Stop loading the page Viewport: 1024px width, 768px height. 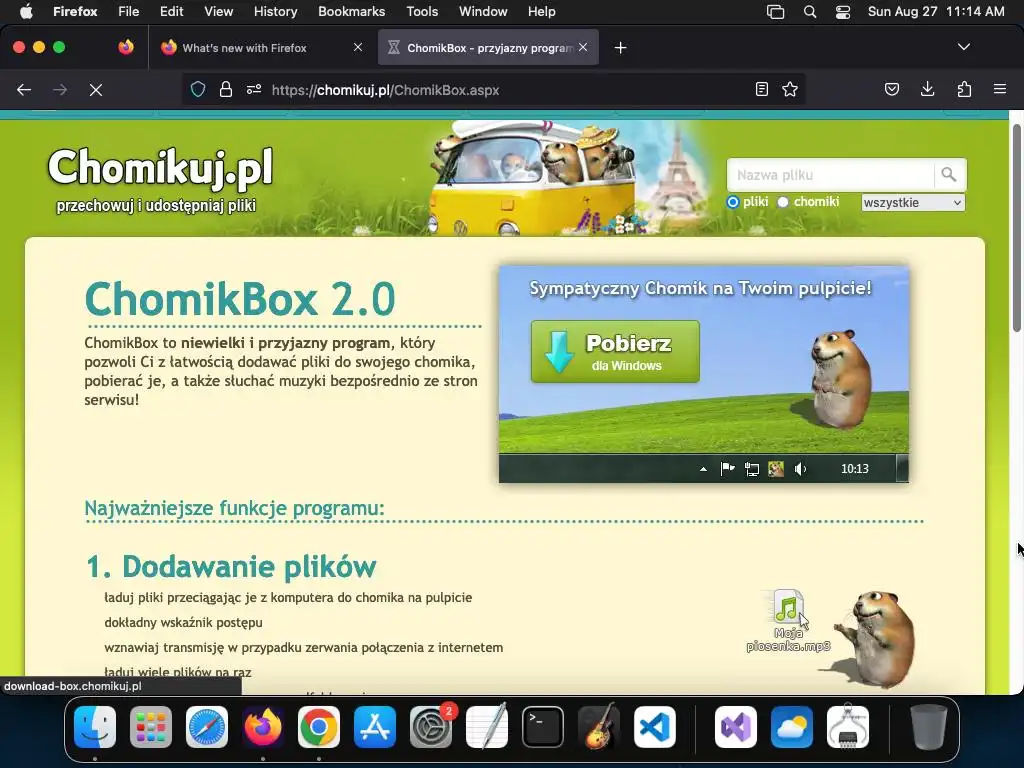tap(96, 89)
